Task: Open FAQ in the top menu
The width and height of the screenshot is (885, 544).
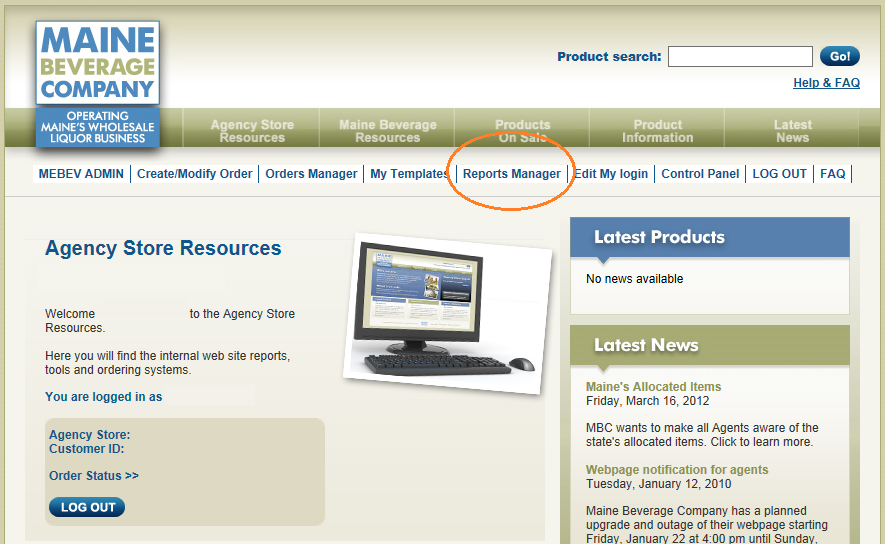Action: [833, 174]
